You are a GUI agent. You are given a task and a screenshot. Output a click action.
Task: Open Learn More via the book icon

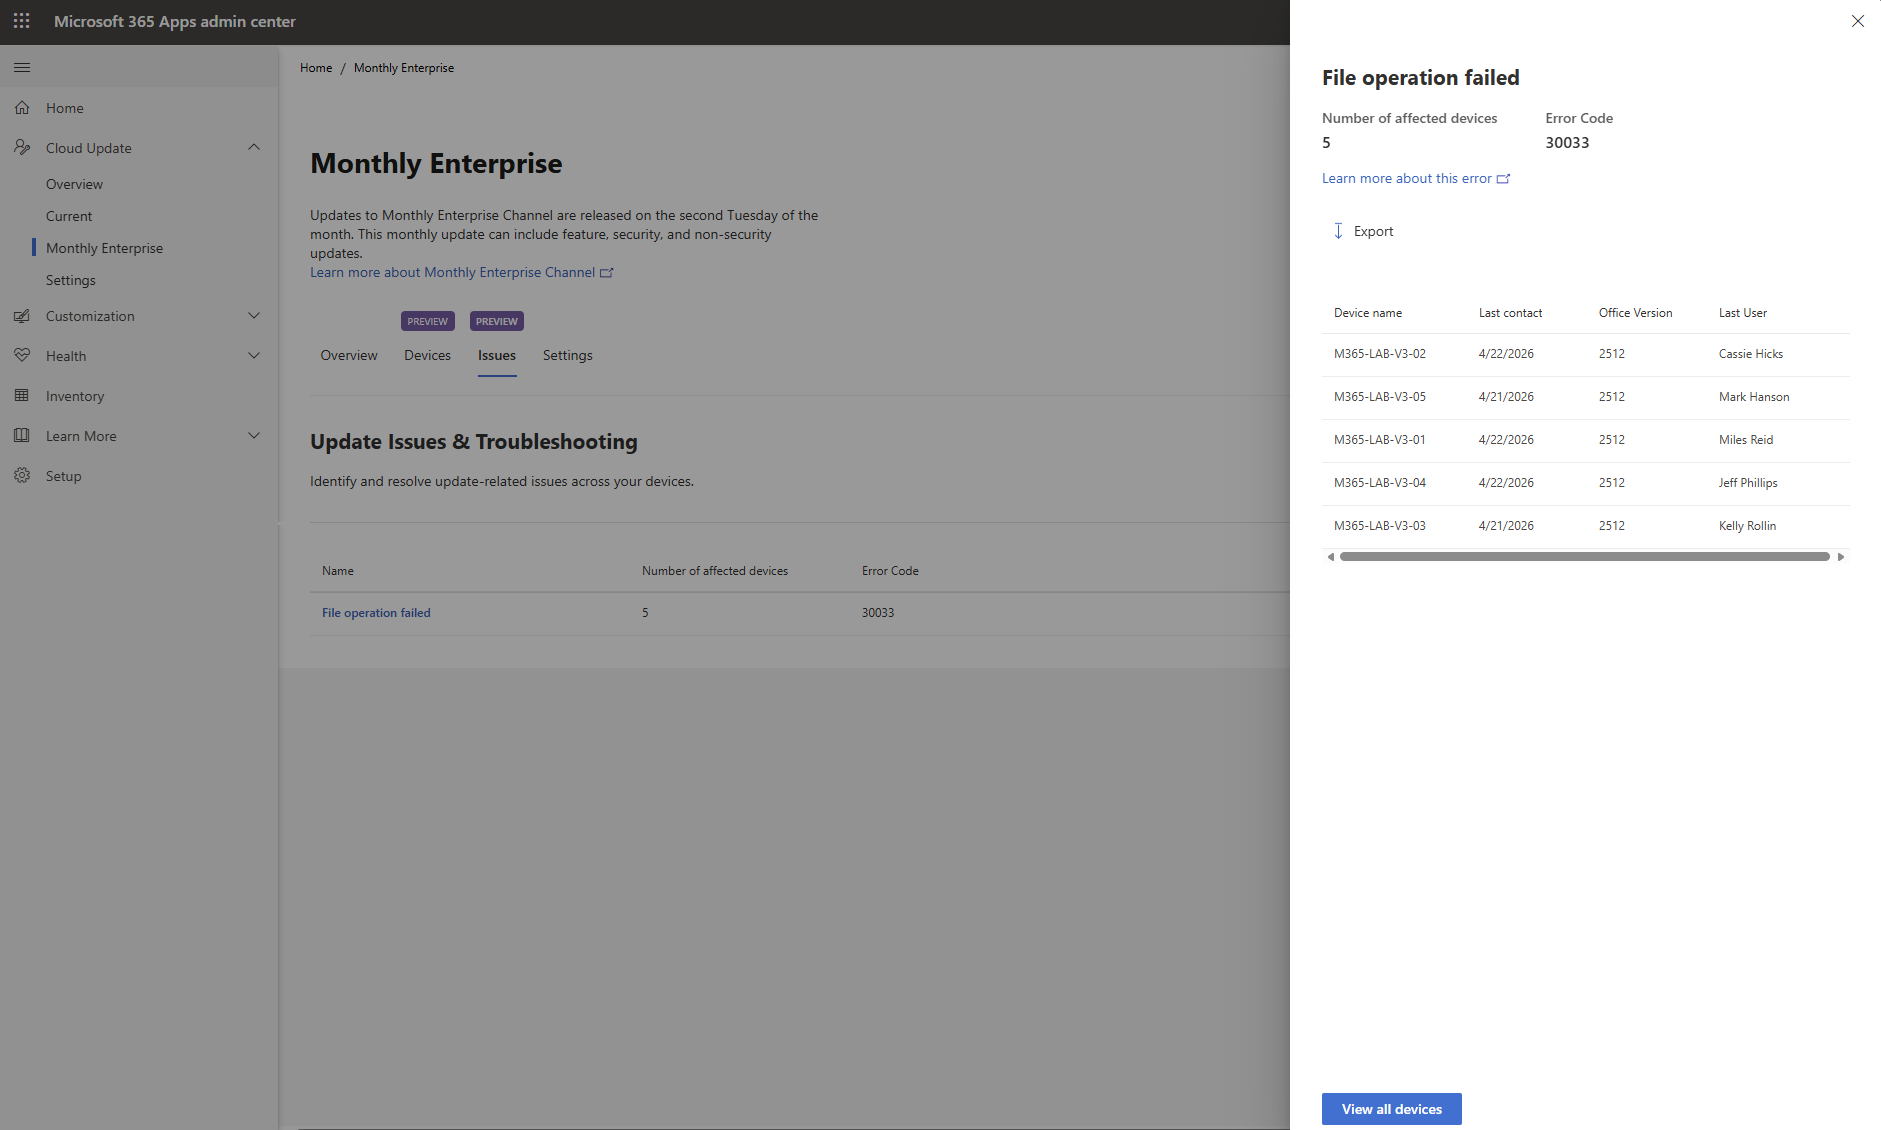click(22, 435)
